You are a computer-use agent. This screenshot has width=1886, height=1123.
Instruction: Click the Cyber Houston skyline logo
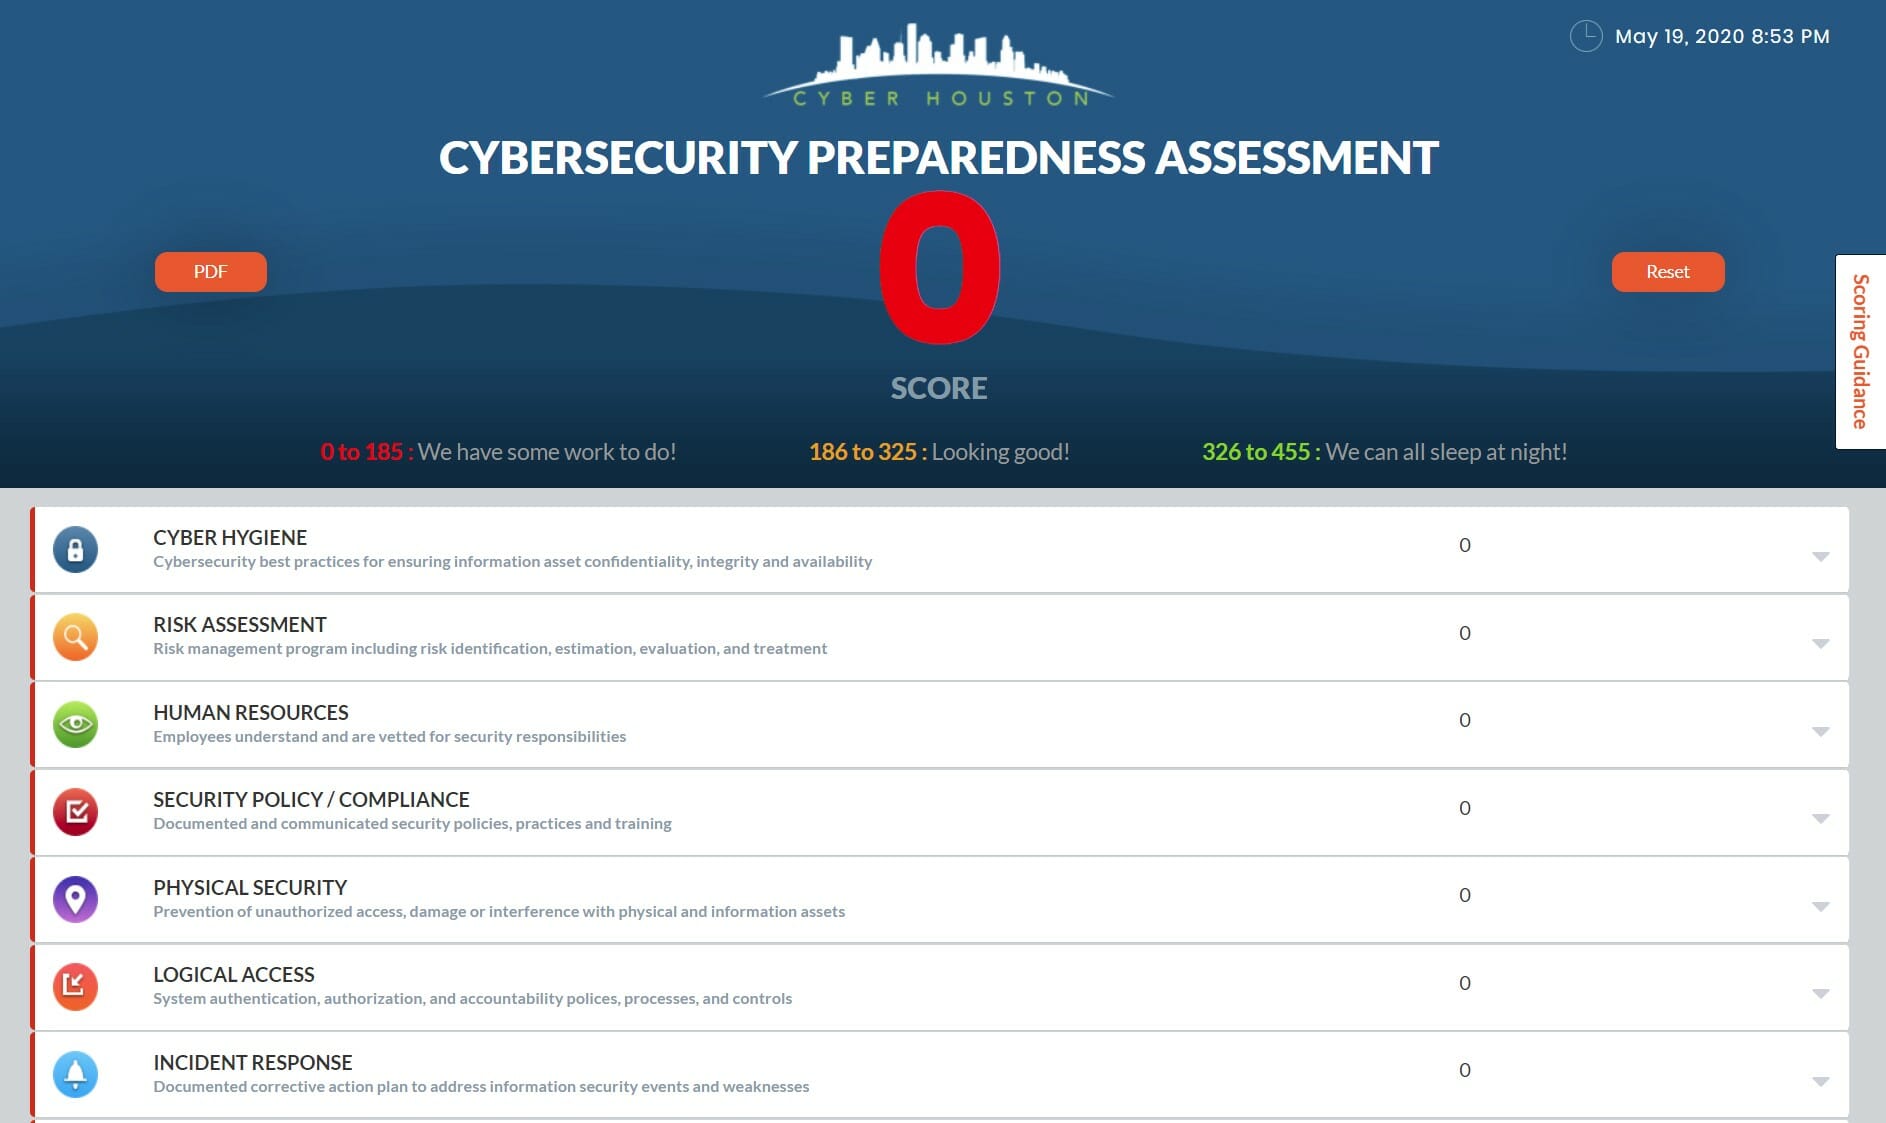point(938,64)
